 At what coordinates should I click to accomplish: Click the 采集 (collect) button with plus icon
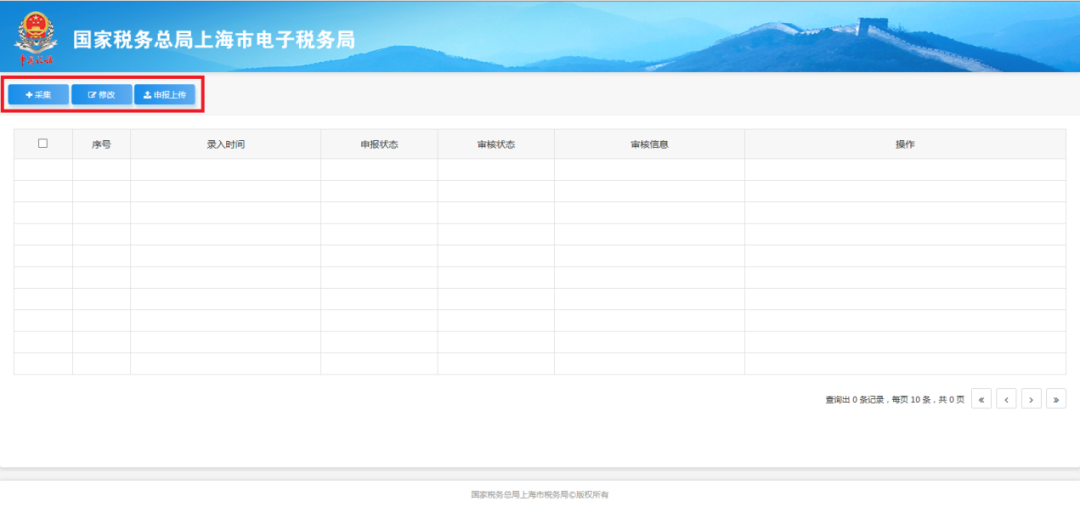click(39, 95)
